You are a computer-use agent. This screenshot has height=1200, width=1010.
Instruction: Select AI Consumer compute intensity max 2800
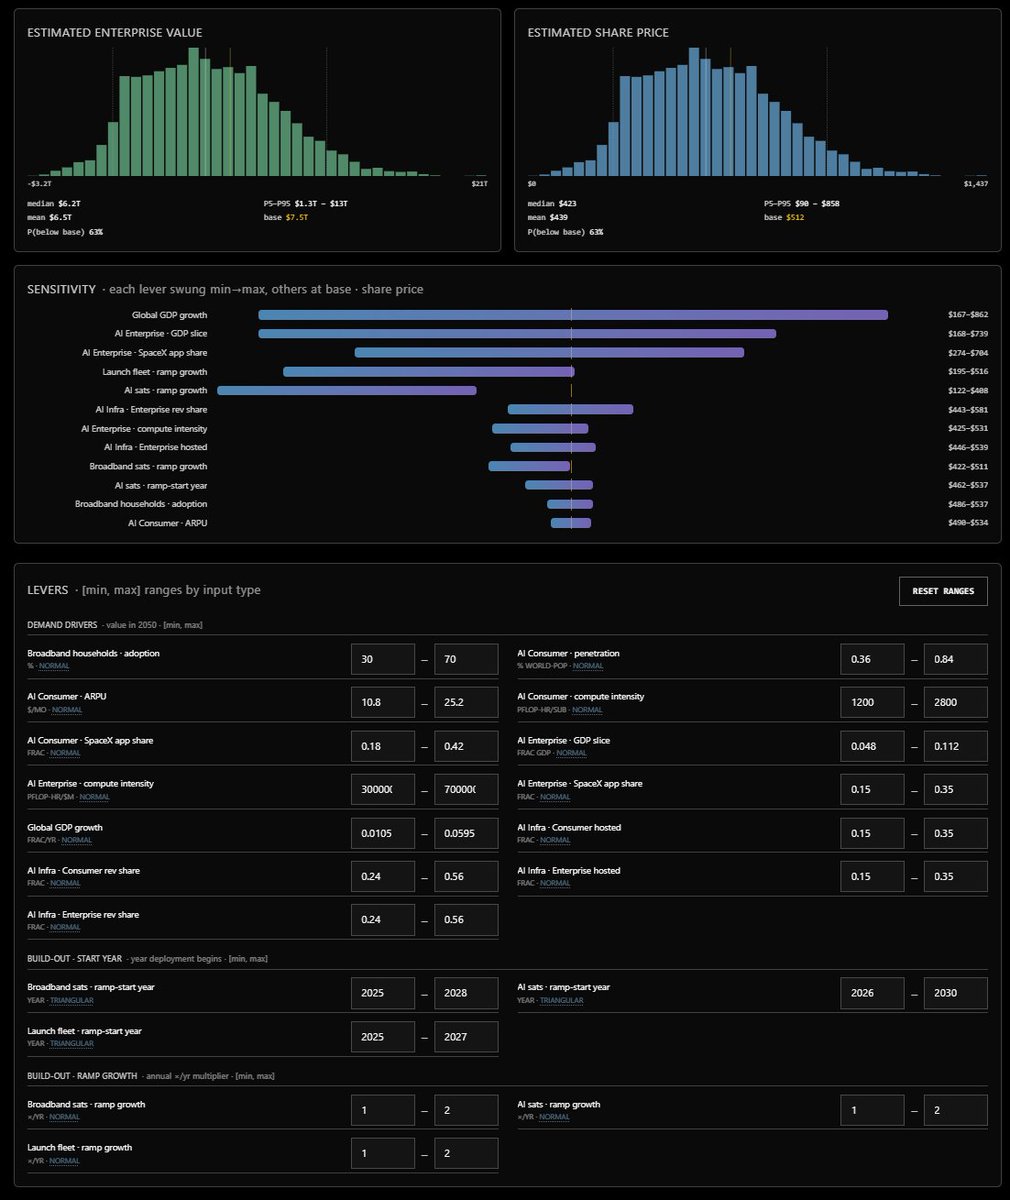(x=956, y=702)
